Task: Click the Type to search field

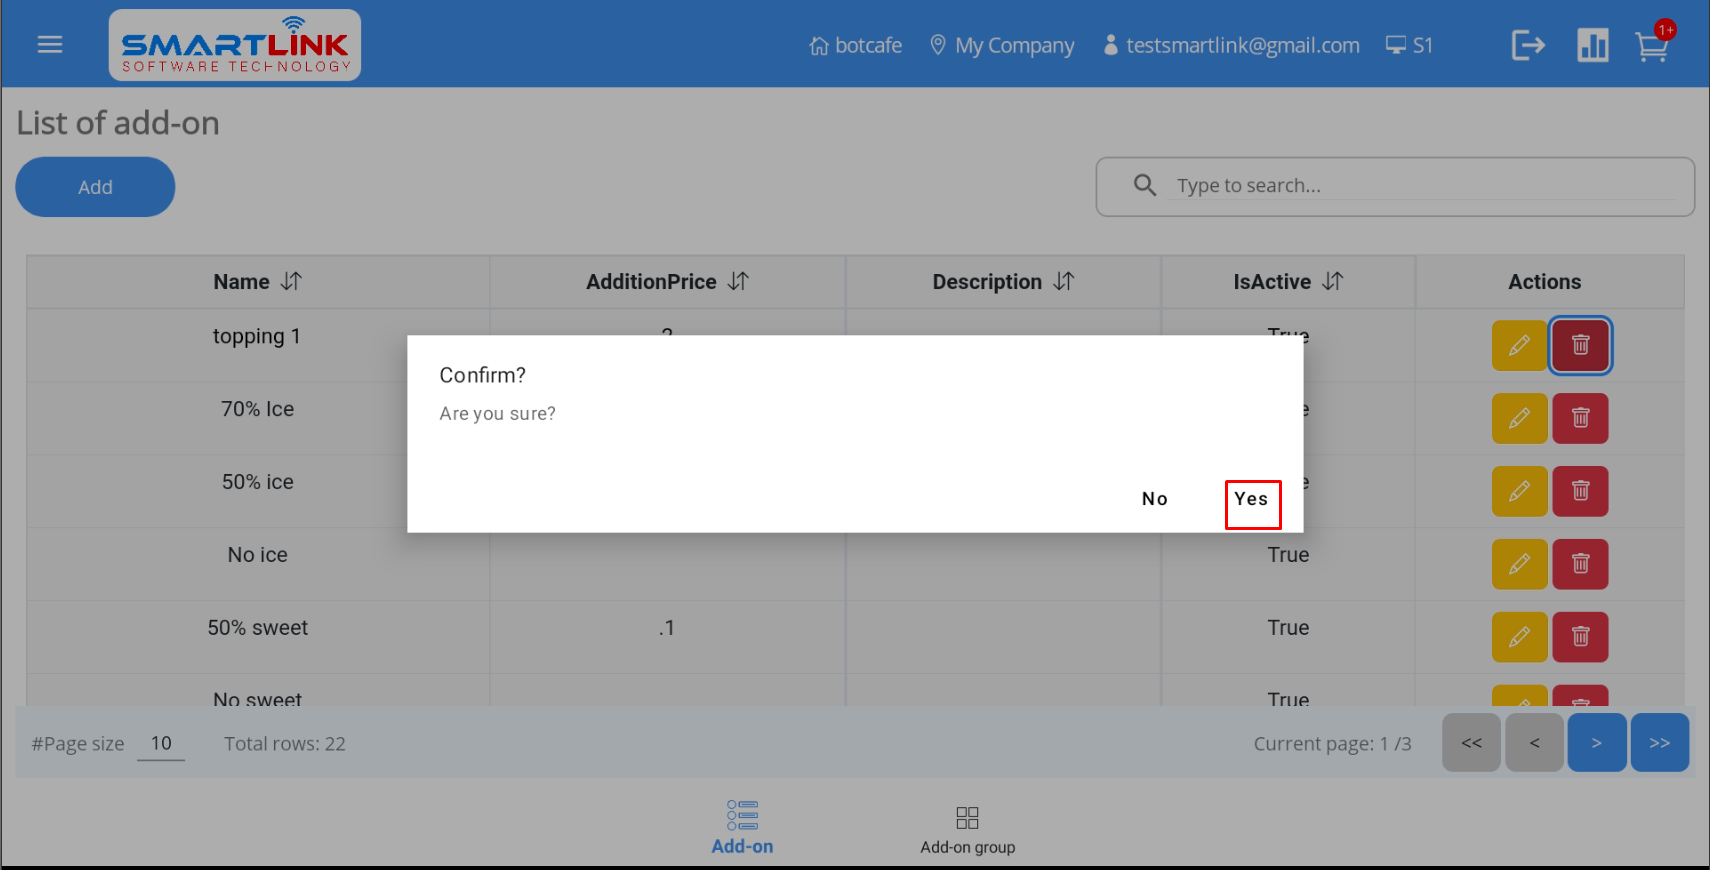Action: click(x=1420, y=186)
